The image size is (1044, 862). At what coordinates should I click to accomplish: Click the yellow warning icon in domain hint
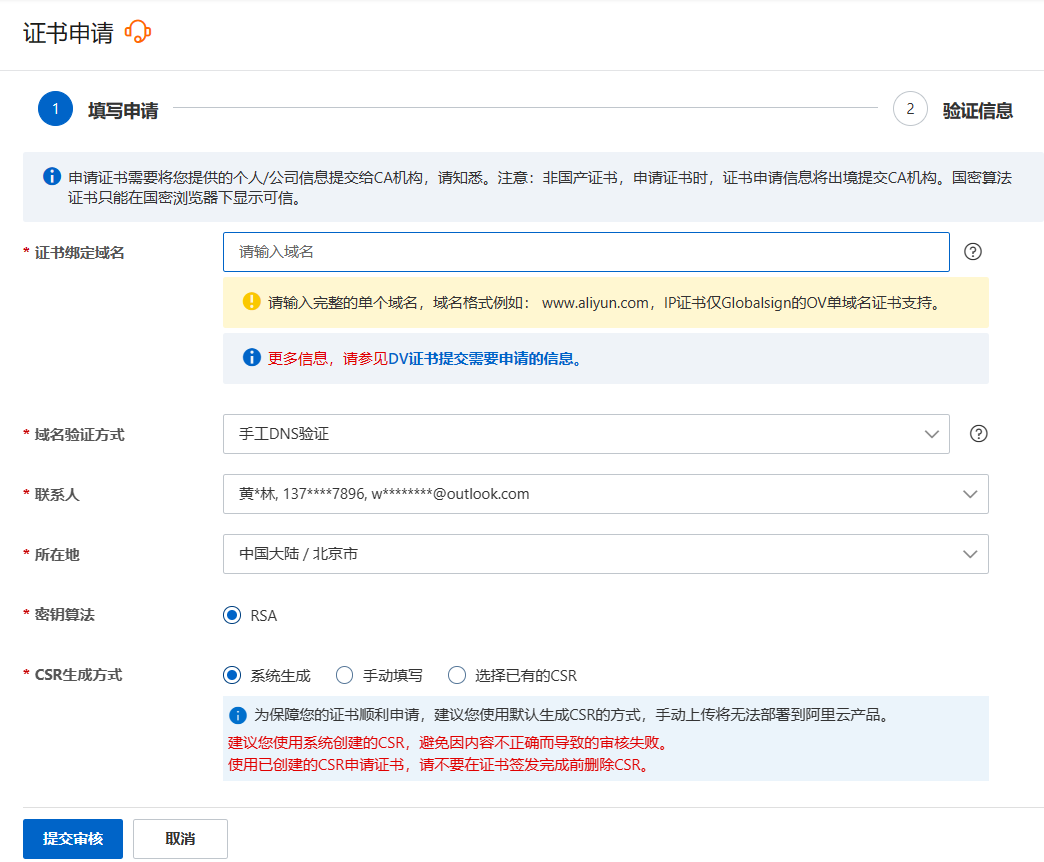[252, 302]
